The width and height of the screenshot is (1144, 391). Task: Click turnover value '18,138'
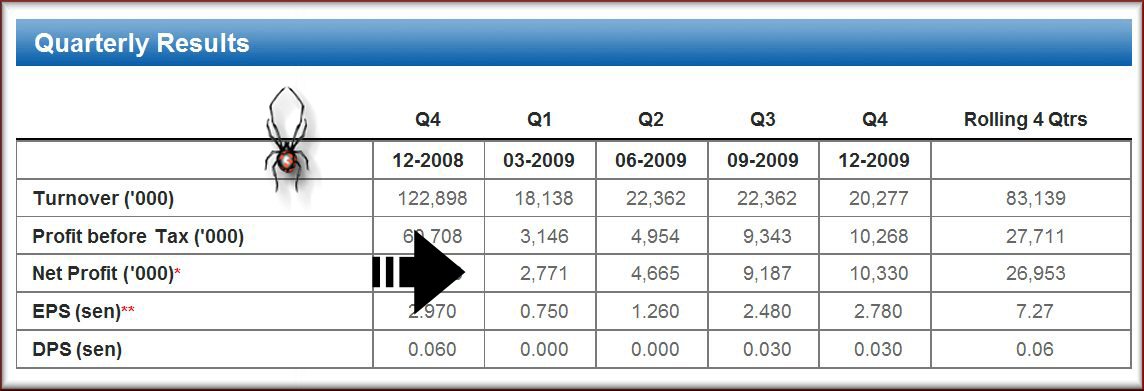[544, 198]
